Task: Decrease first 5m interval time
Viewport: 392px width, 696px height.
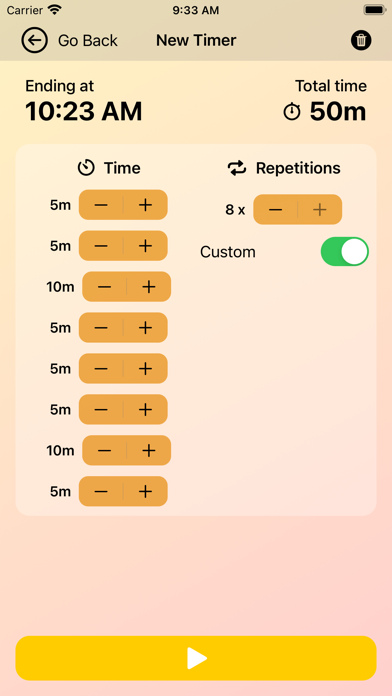Action: pos(101,205)
